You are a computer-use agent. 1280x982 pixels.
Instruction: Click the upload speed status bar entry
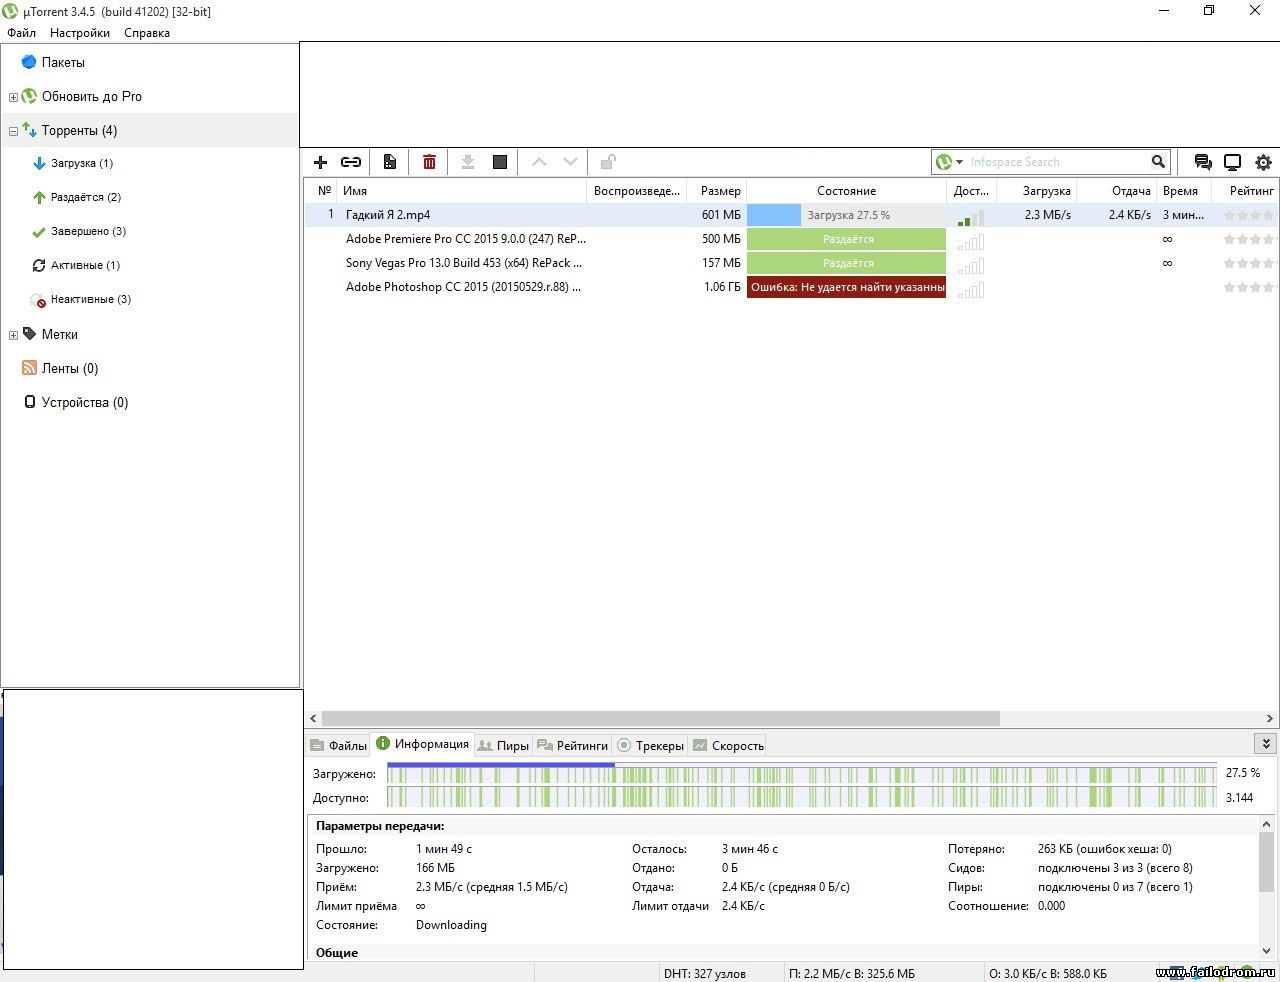pos(1048,973)
